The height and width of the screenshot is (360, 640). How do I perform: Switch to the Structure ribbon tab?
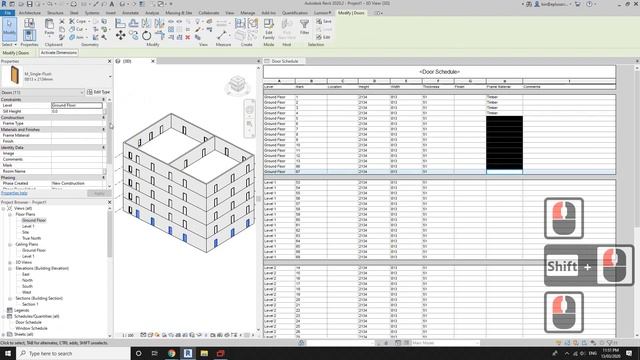click(x=55, y=13)
